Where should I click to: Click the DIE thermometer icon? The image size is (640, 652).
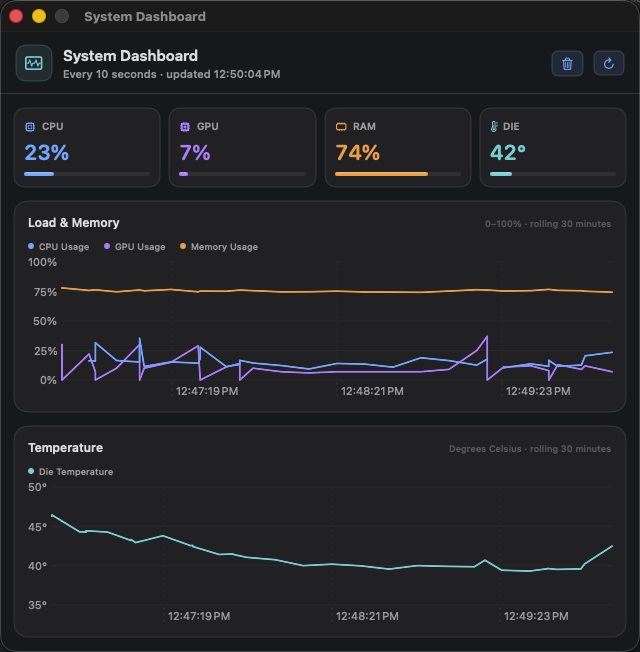(x=494, y=127)
